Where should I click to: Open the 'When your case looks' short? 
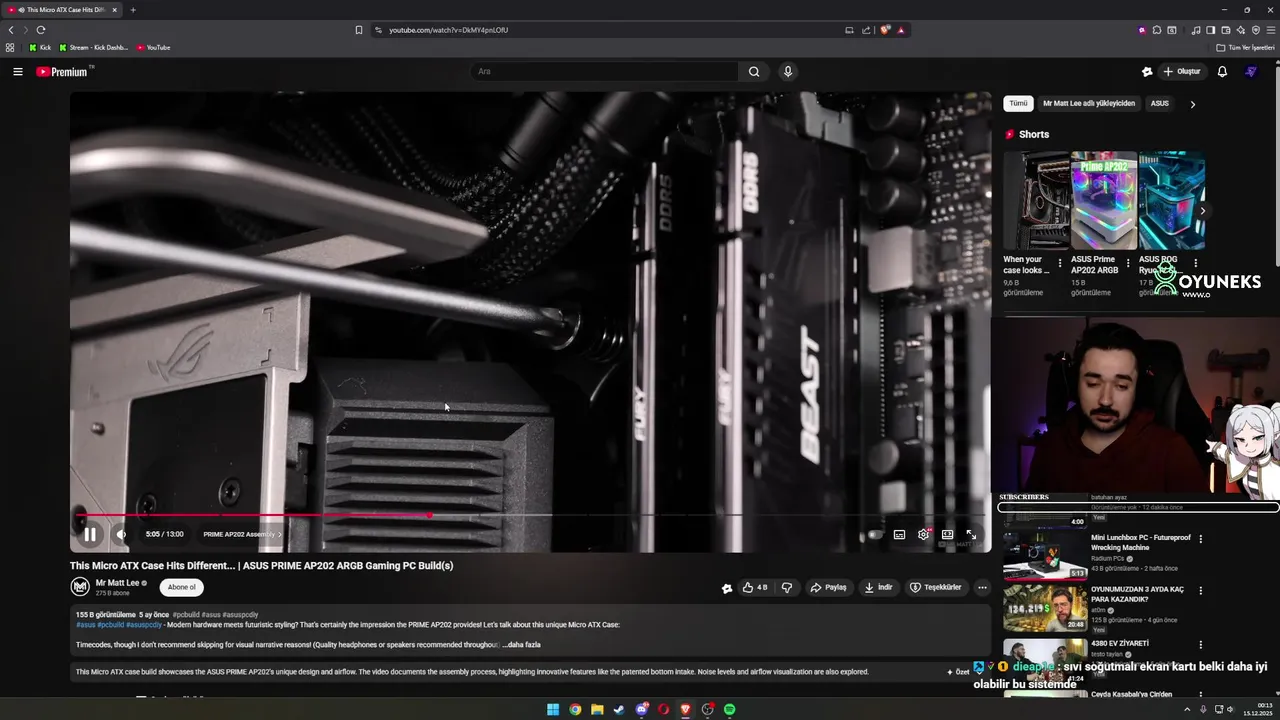1036,200
